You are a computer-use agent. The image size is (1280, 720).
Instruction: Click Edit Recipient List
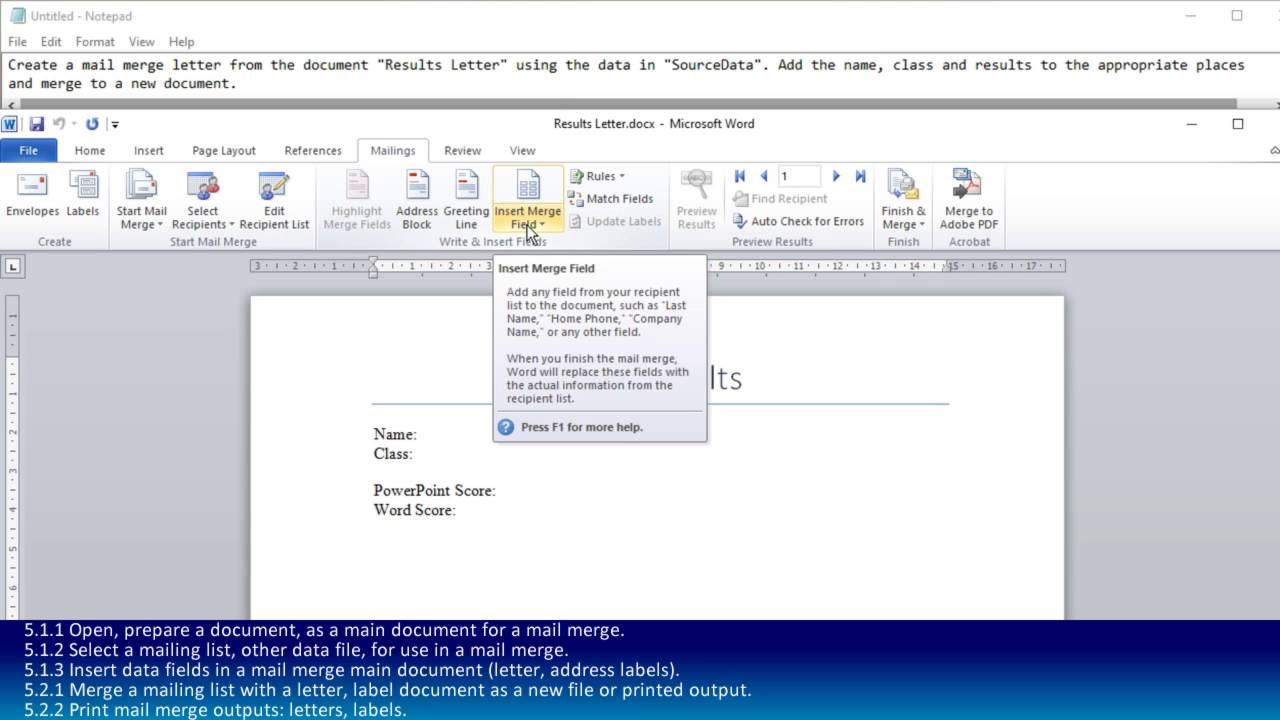(x=274, y=200)
